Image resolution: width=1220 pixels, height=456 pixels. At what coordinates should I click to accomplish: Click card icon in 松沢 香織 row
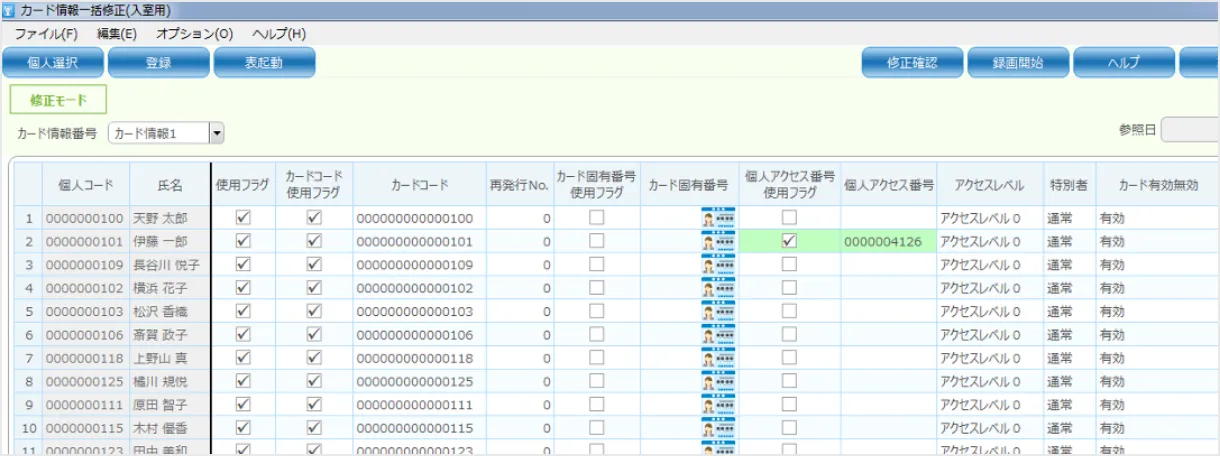(718, 311)
